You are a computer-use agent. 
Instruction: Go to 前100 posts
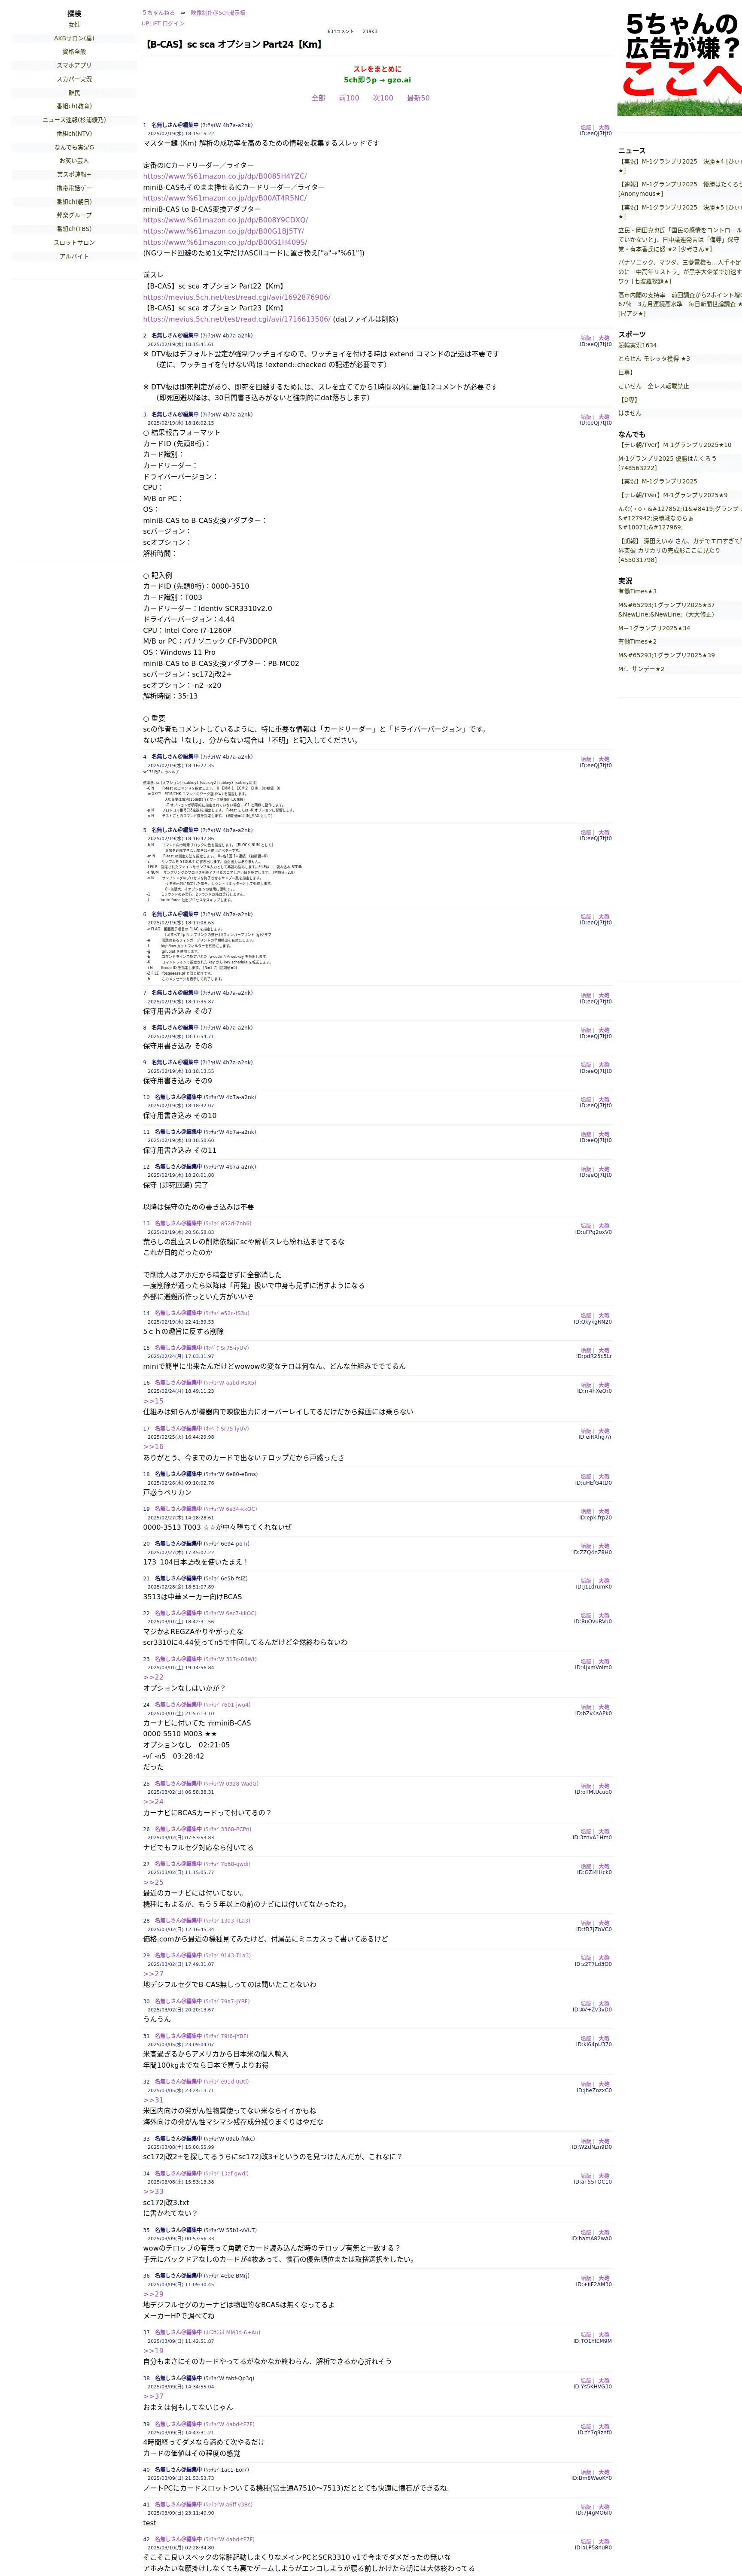[x=349, y=98]
